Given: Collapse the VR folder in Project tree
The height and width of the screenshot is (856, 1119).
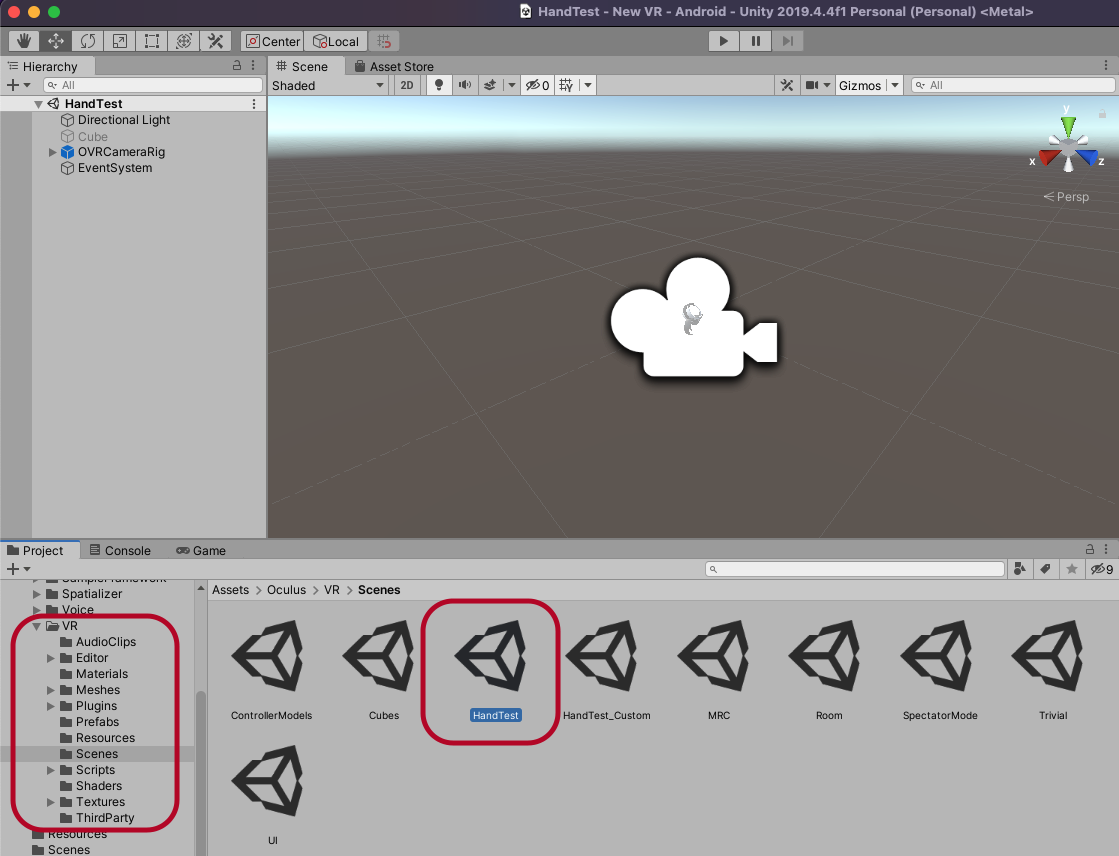Looking at the screenshot, I should pyautogui.click(x=36, y=626).
